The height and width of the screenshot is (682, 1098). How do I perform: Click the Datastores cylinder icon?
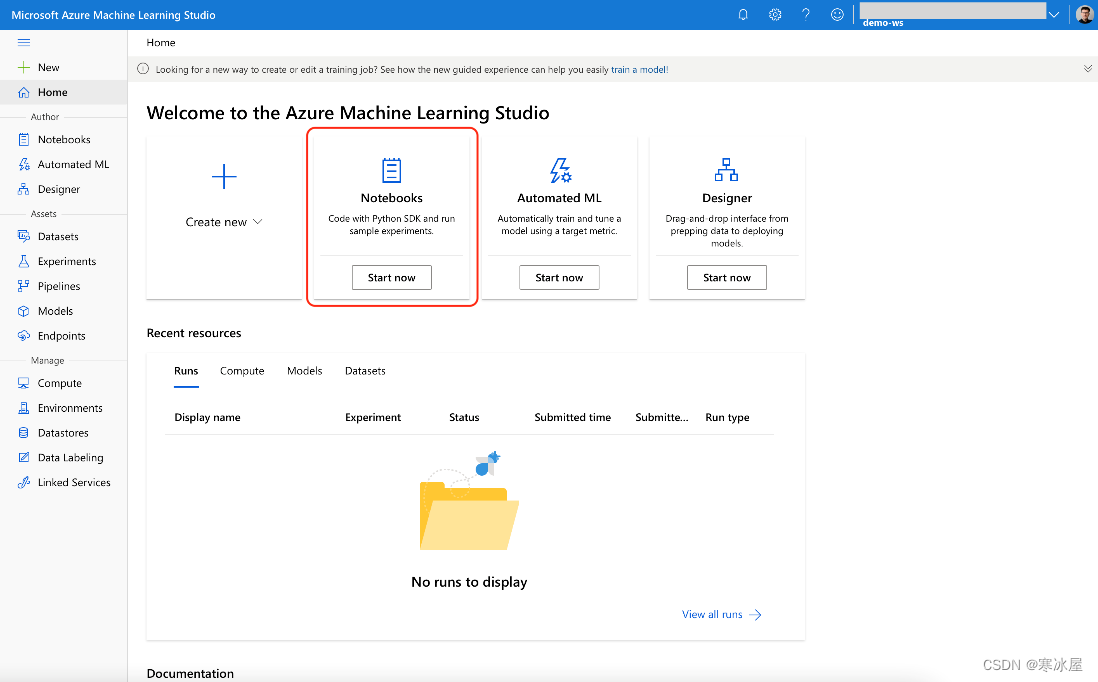(24, 433)
